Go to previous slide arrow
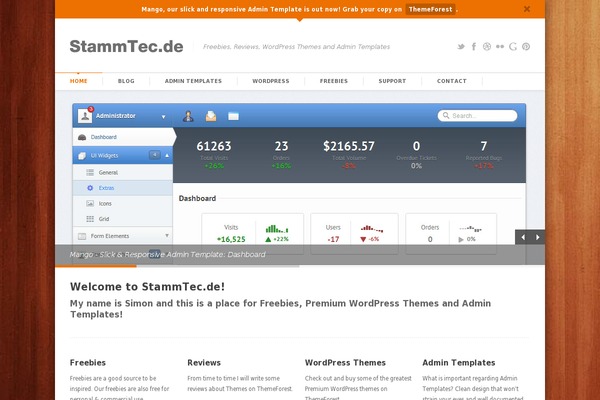600x400 pixels. click(x=523, y=237)
